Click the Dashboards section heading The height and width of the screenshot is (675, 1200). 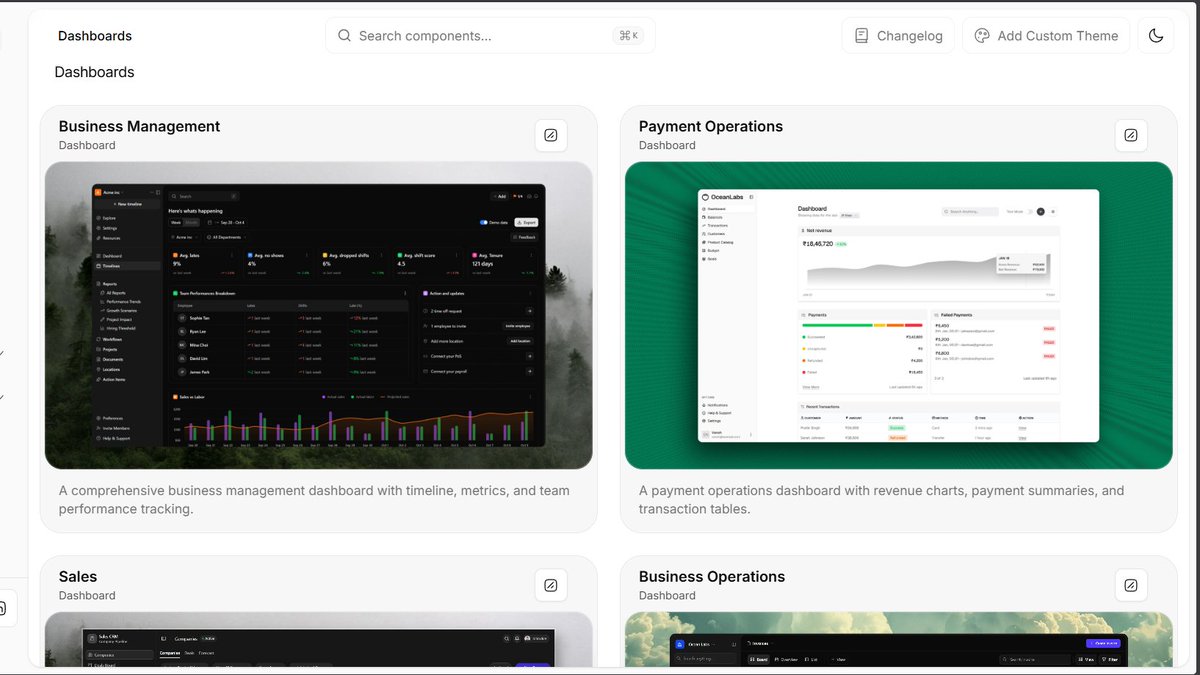click(94, 72)
